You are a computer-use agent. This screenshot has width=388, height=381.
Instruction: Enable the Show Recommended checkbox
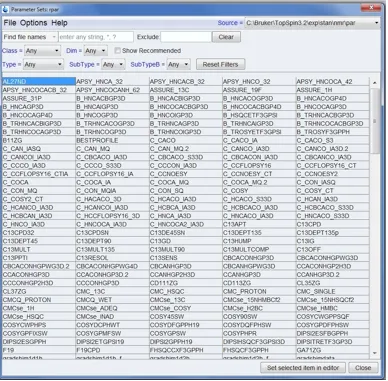(117, 51)
